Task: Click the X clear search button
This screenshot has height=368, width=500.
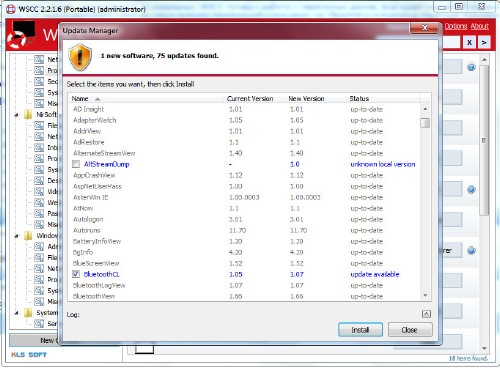Action: coord(469,43)
